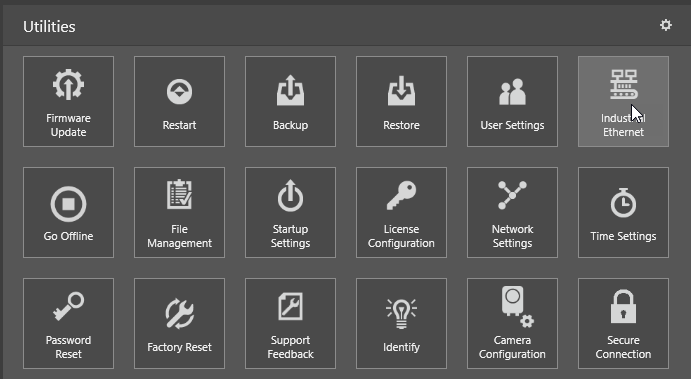The width and height of the screenshot is (691, 379).
Task: Click the Go Offline tile
Action: tap(68, 212)
